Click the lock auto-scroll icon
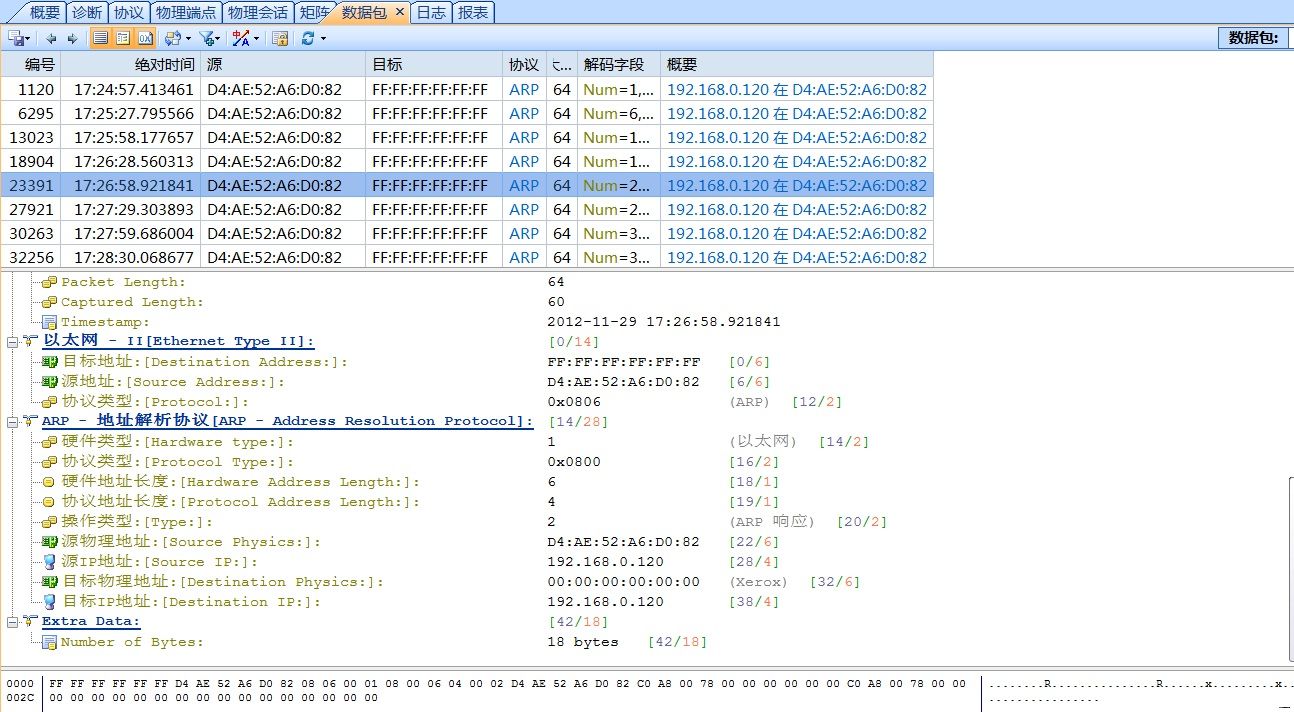This screenshot has height=712, width=1294. [x=280, y=38]
